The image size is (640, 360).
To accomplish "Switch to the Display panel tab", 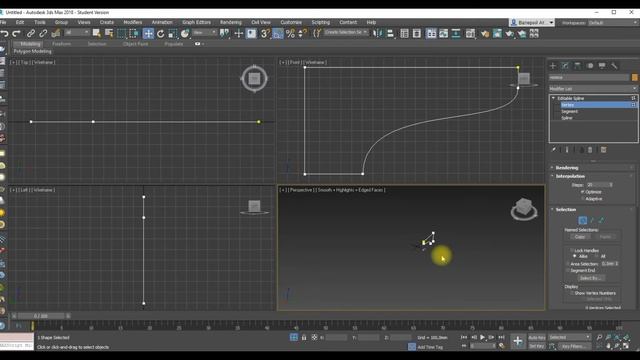I will click(x=602, y=66).
